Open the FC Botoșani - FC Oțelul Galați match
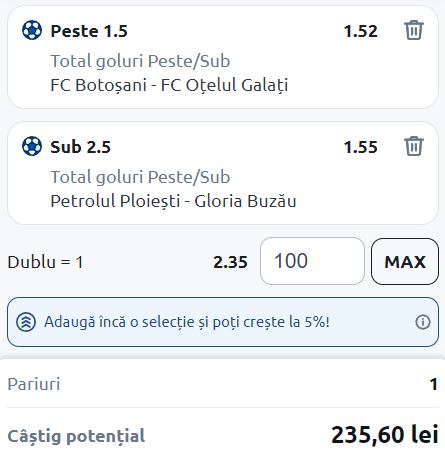The height and width of the screenshot is (450, 445). (x=169, y=85)
